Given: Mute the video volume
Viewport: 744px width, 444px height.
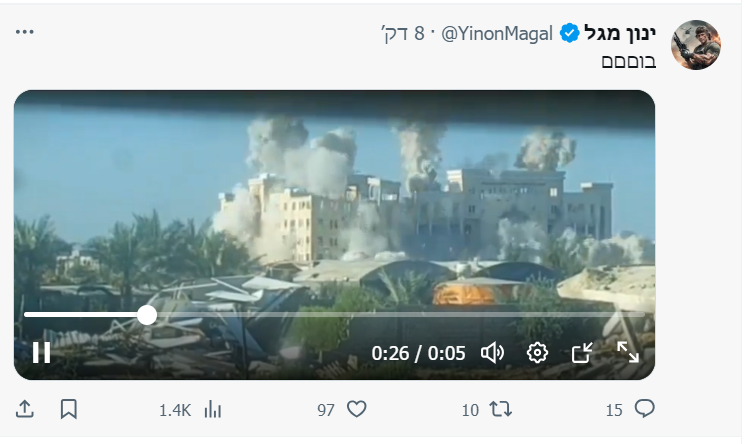Looking at the screenshot, I should click(x=492, y=352).
